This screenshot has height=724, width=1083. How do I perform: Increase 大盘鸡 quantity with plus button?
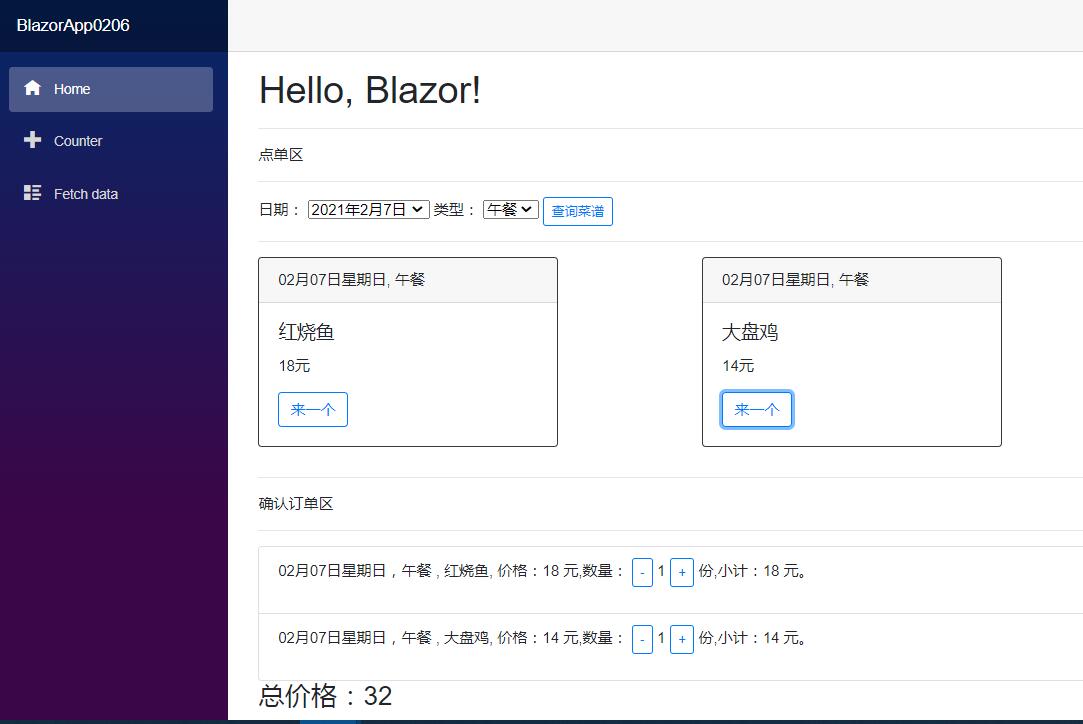click(682, 638)
